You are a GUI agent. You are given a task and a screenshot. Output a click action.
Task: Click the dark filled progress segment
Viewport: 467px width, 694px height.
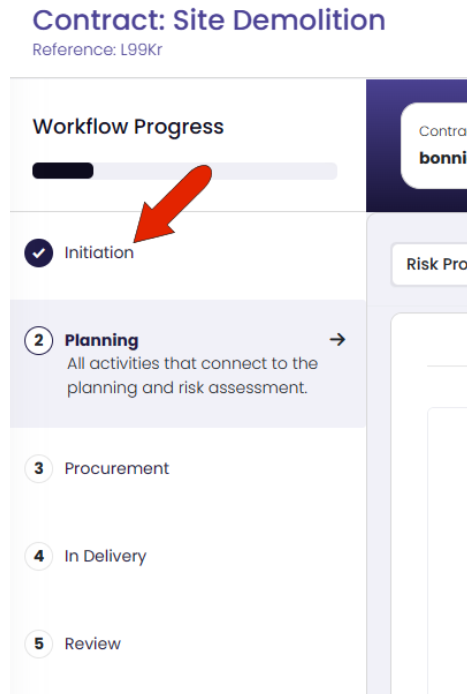pos(63,171)
